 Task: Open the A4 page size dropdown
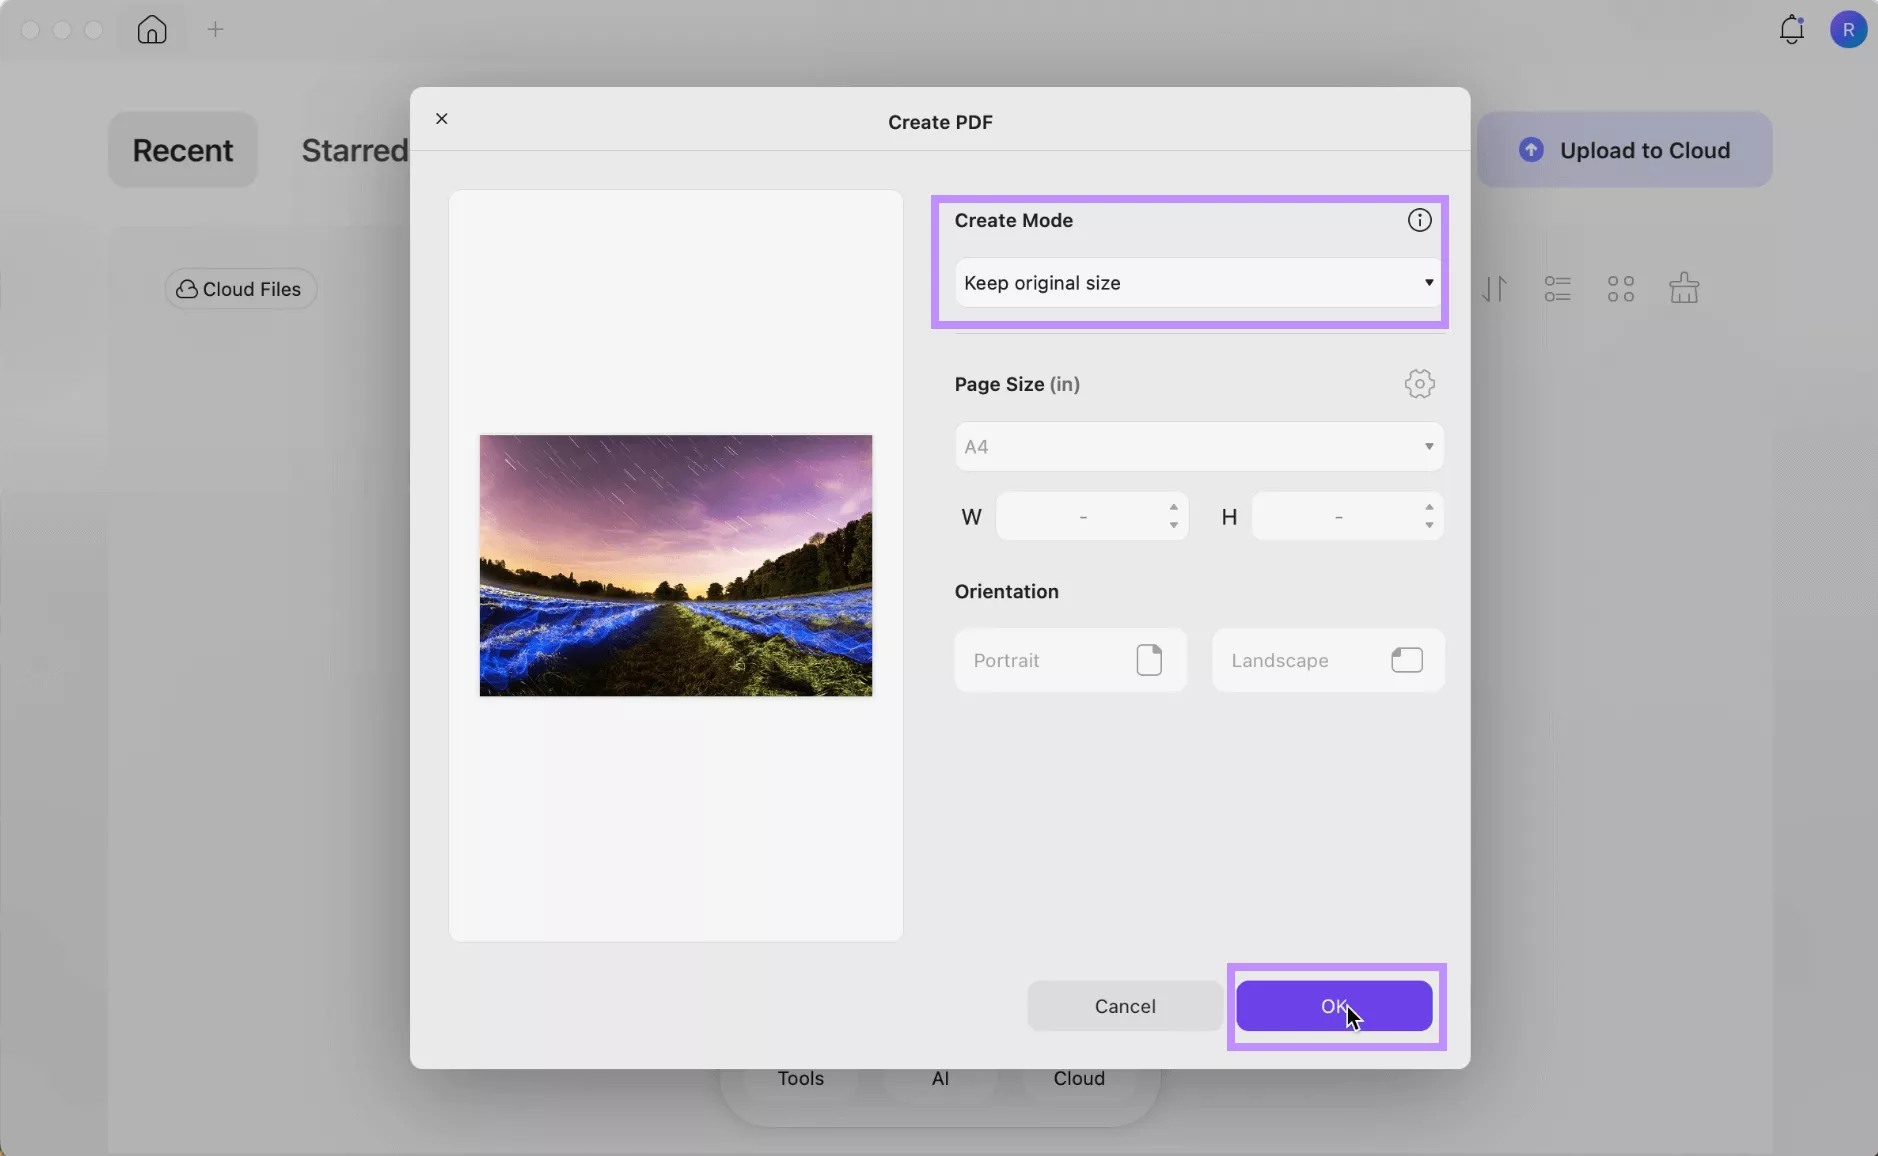tap(1199, 447)
